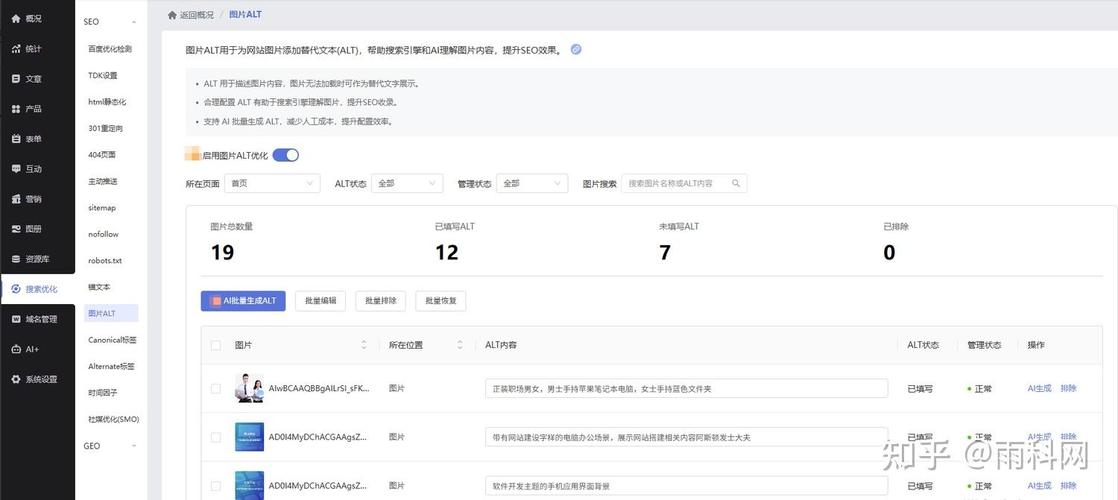Open the 资源库 database icon
Image resolution: width=1118 pixels, height=500 pixels.
point(16,259)
